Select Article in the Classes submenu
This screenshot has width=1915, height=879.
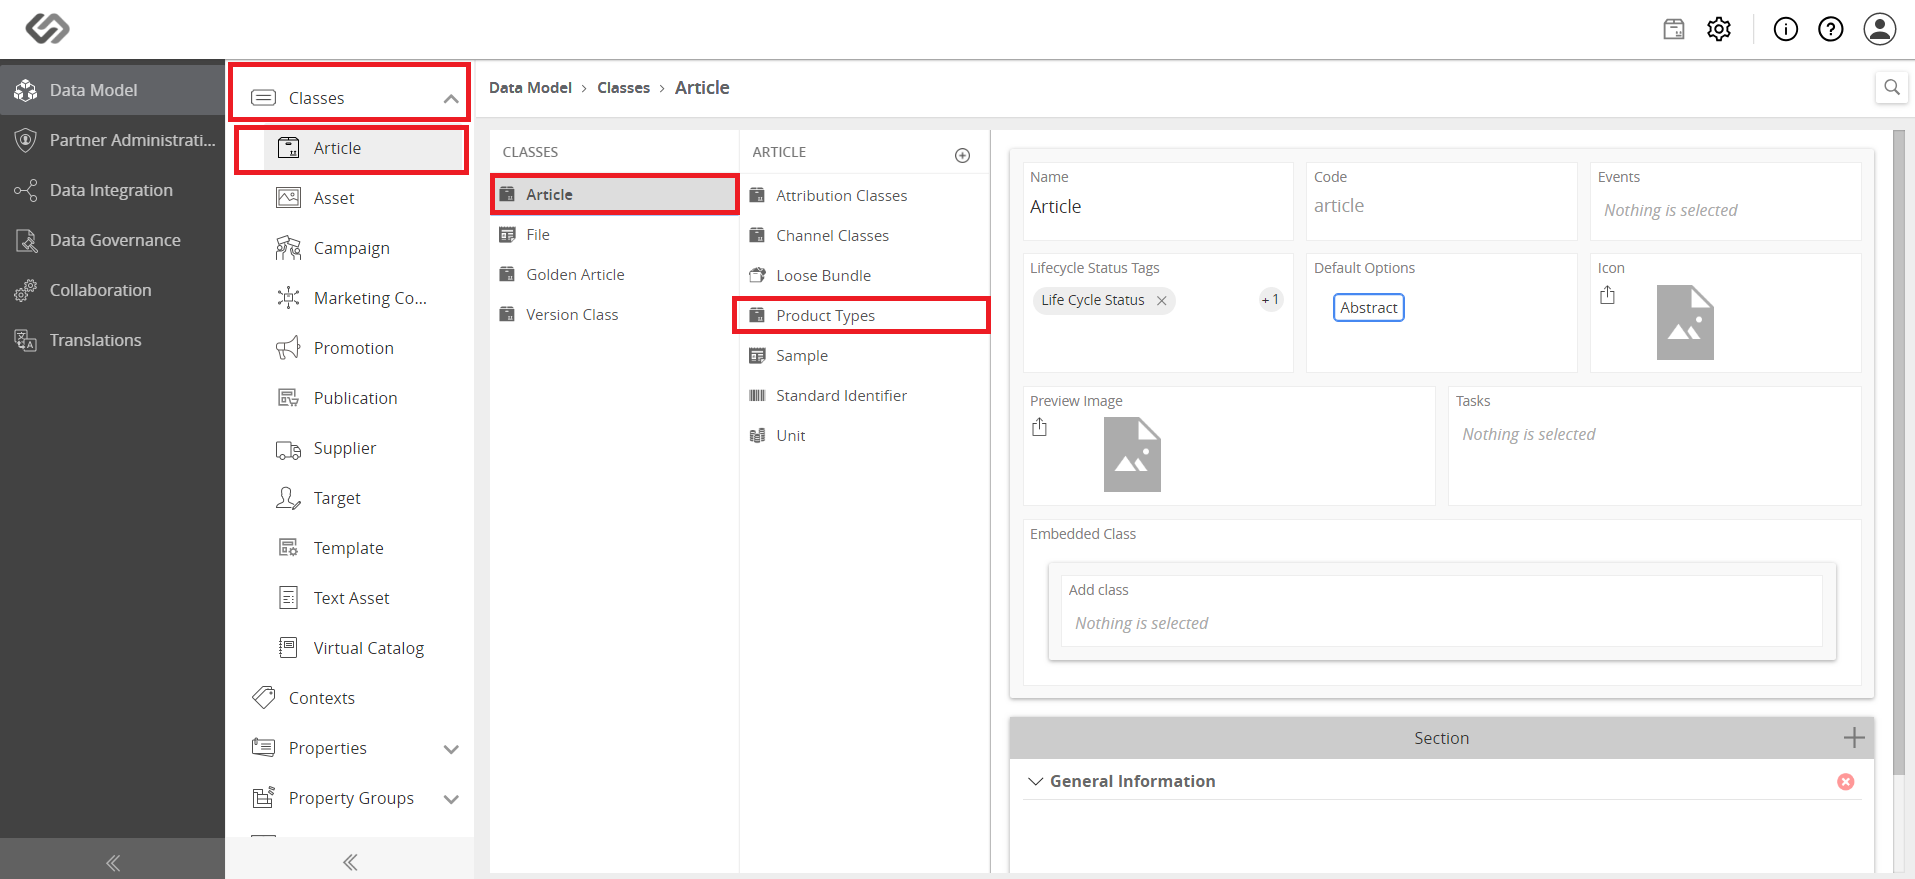coord(351,148)
